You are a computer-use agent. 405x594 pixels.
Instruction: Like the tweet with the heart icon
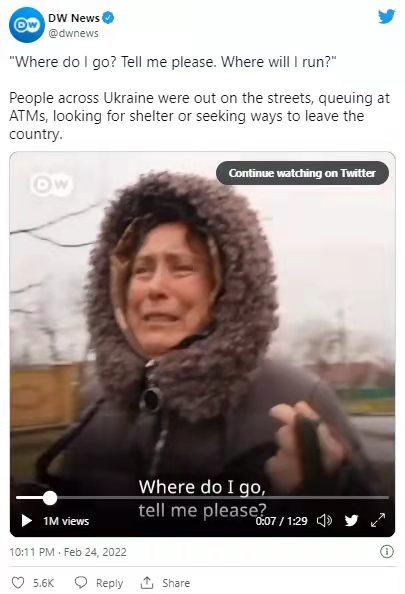pyautogui.click(x=18, y=583)
